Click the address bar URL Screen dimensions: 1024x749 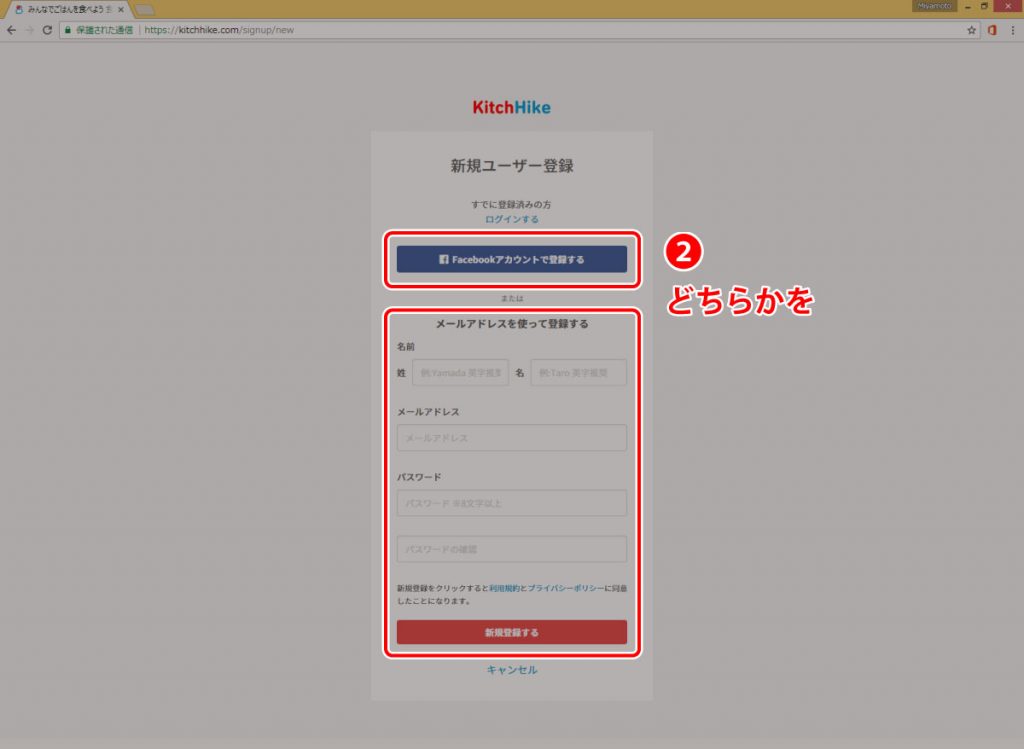[219, 30]
